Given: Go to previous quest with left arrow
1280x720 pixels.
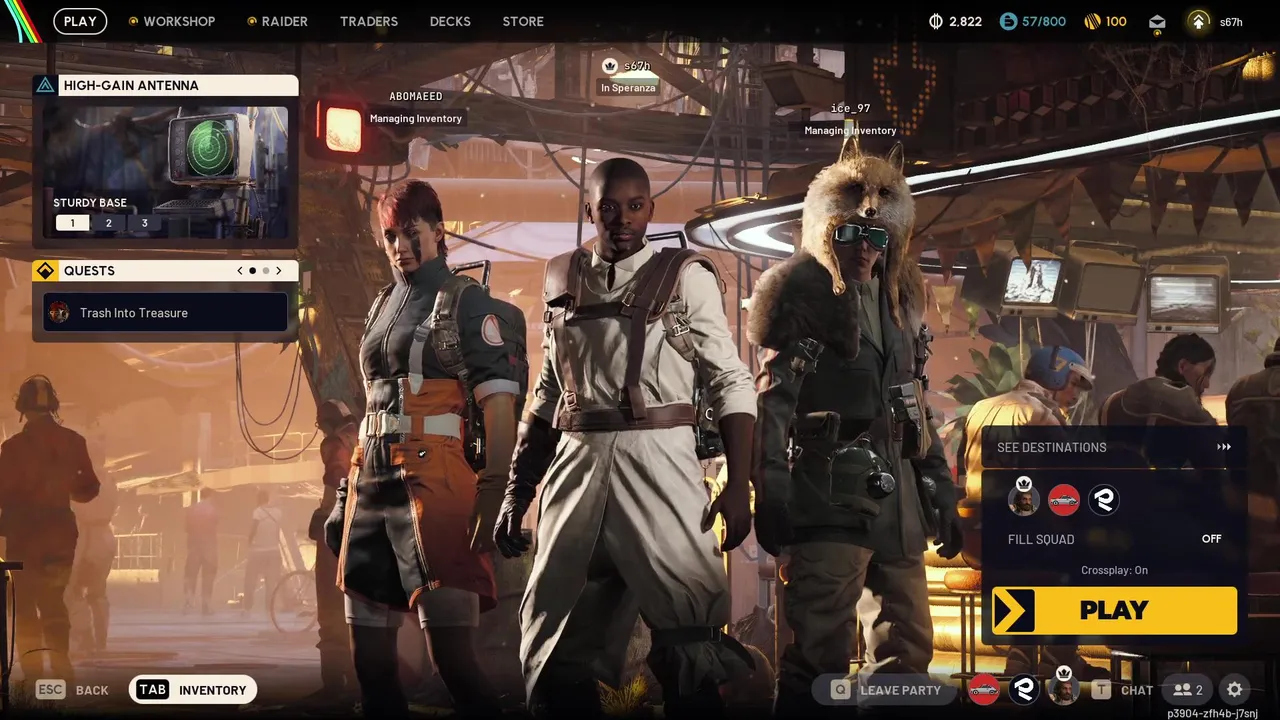Looking at the screenshot, I should tap(239, 271).
